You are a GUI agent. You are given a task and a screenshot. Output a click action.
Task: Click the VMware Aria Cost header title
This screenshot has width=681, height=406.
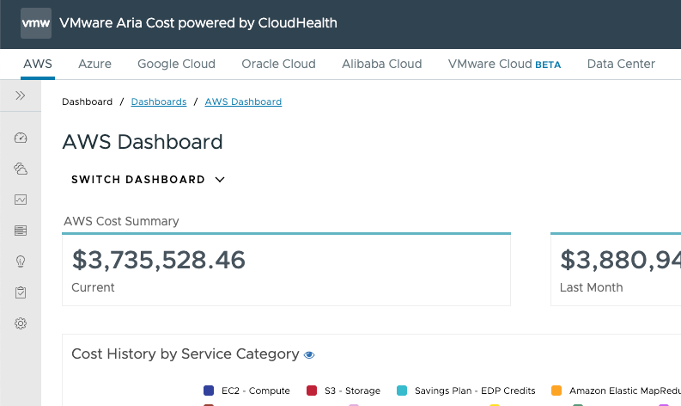(198, 23)
